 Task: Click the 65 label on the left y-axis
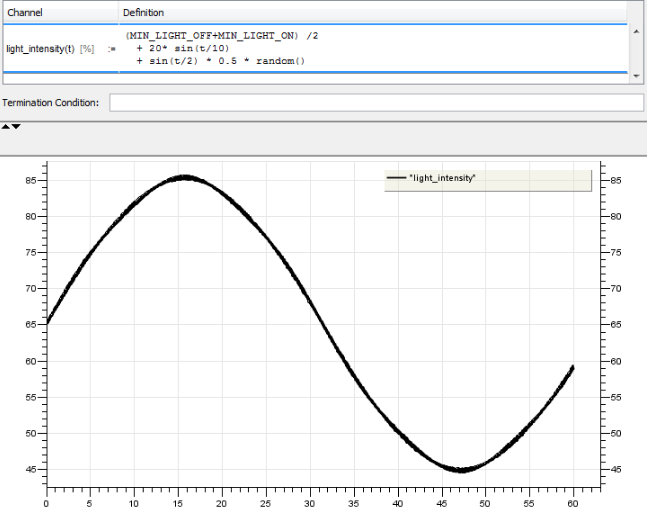coord(30,325)
